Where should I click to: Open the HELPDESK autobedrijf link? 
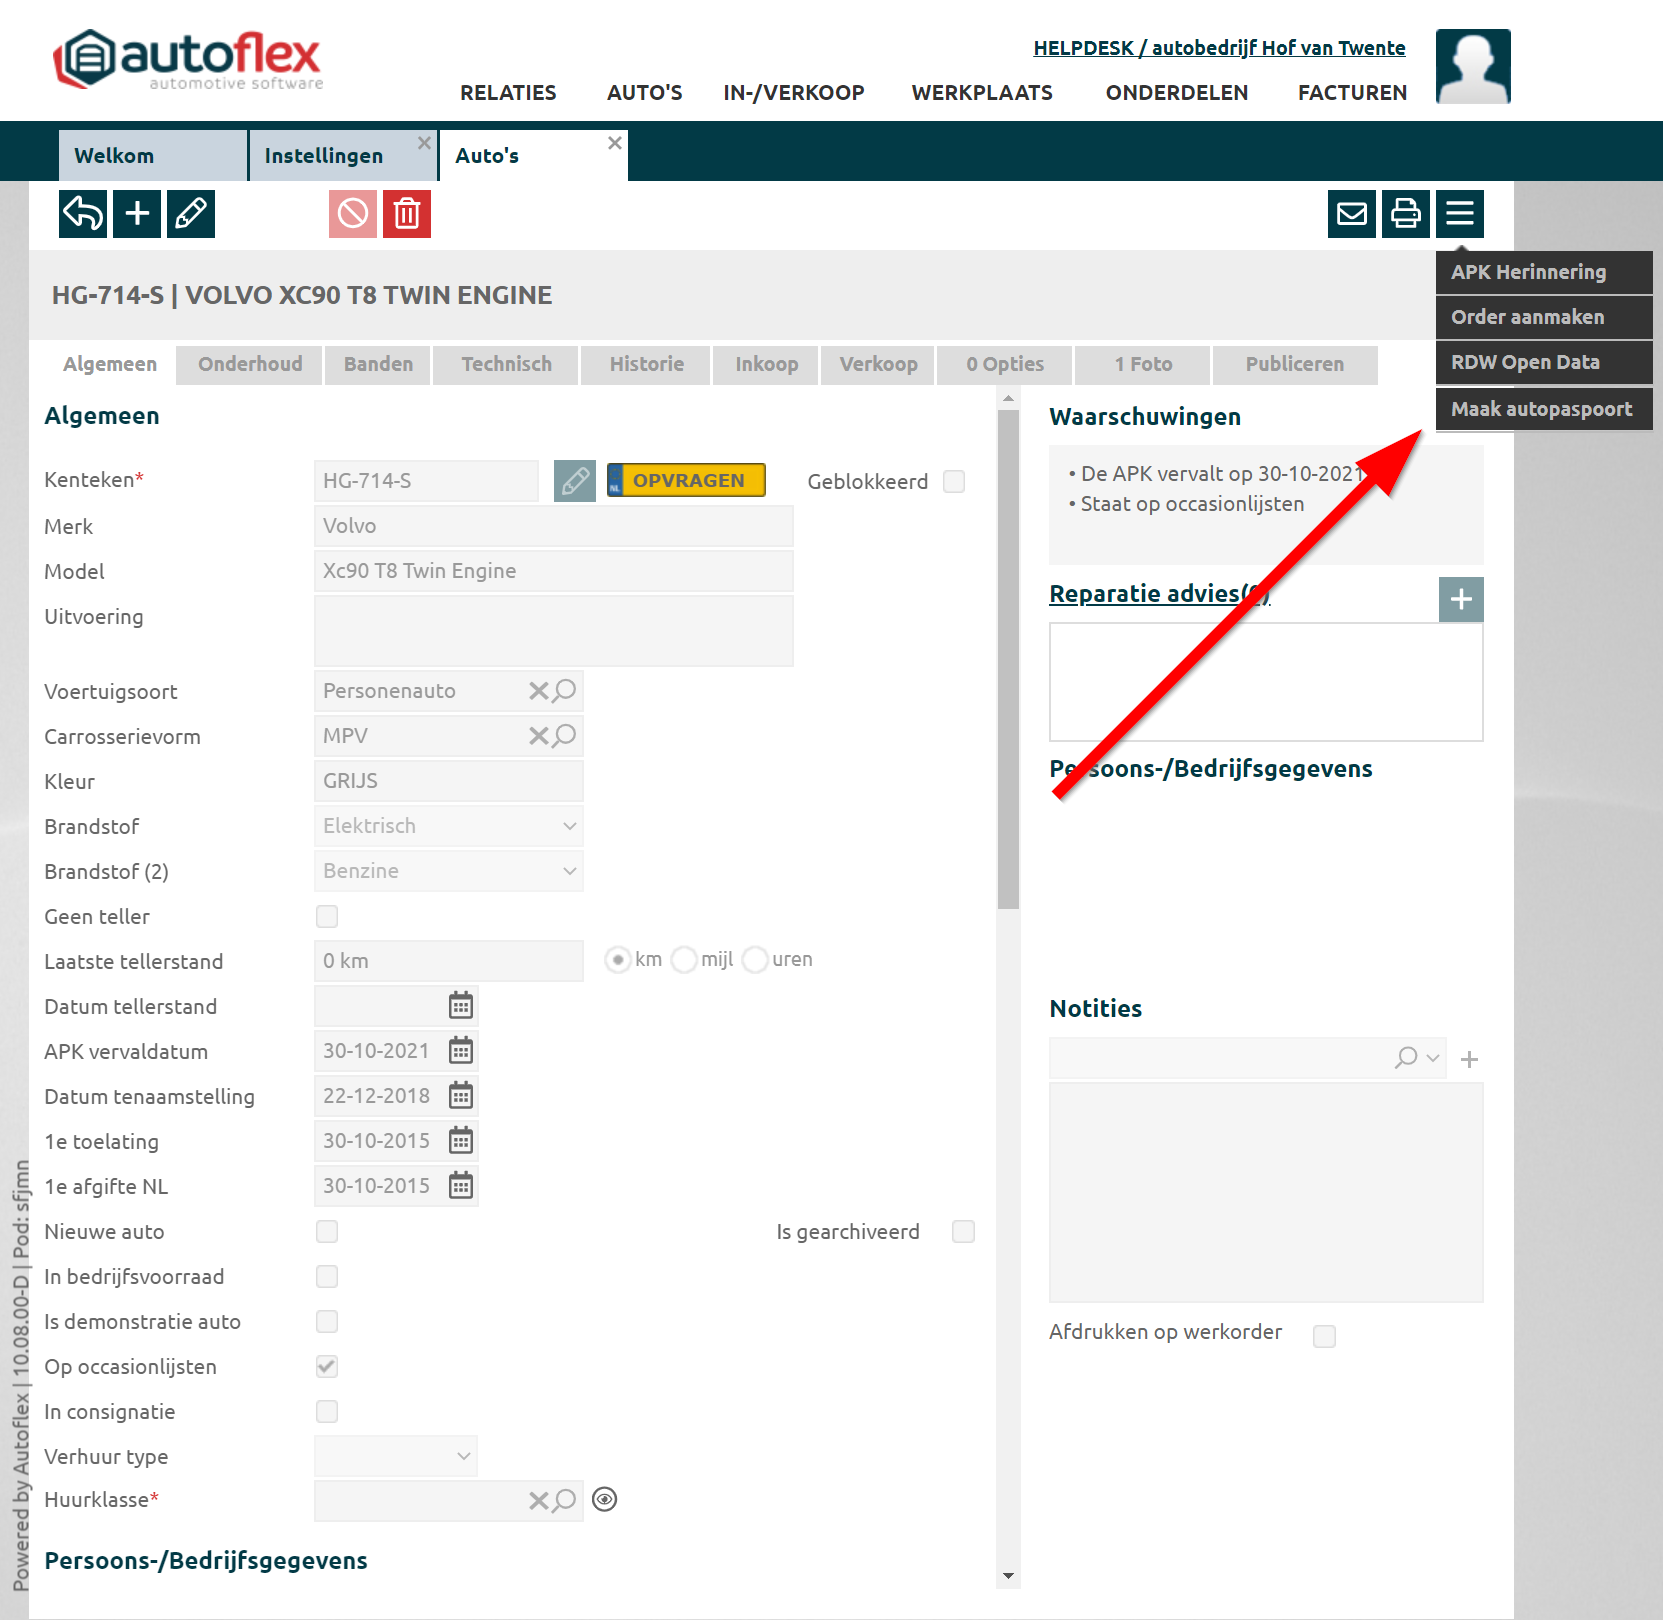1219,48
